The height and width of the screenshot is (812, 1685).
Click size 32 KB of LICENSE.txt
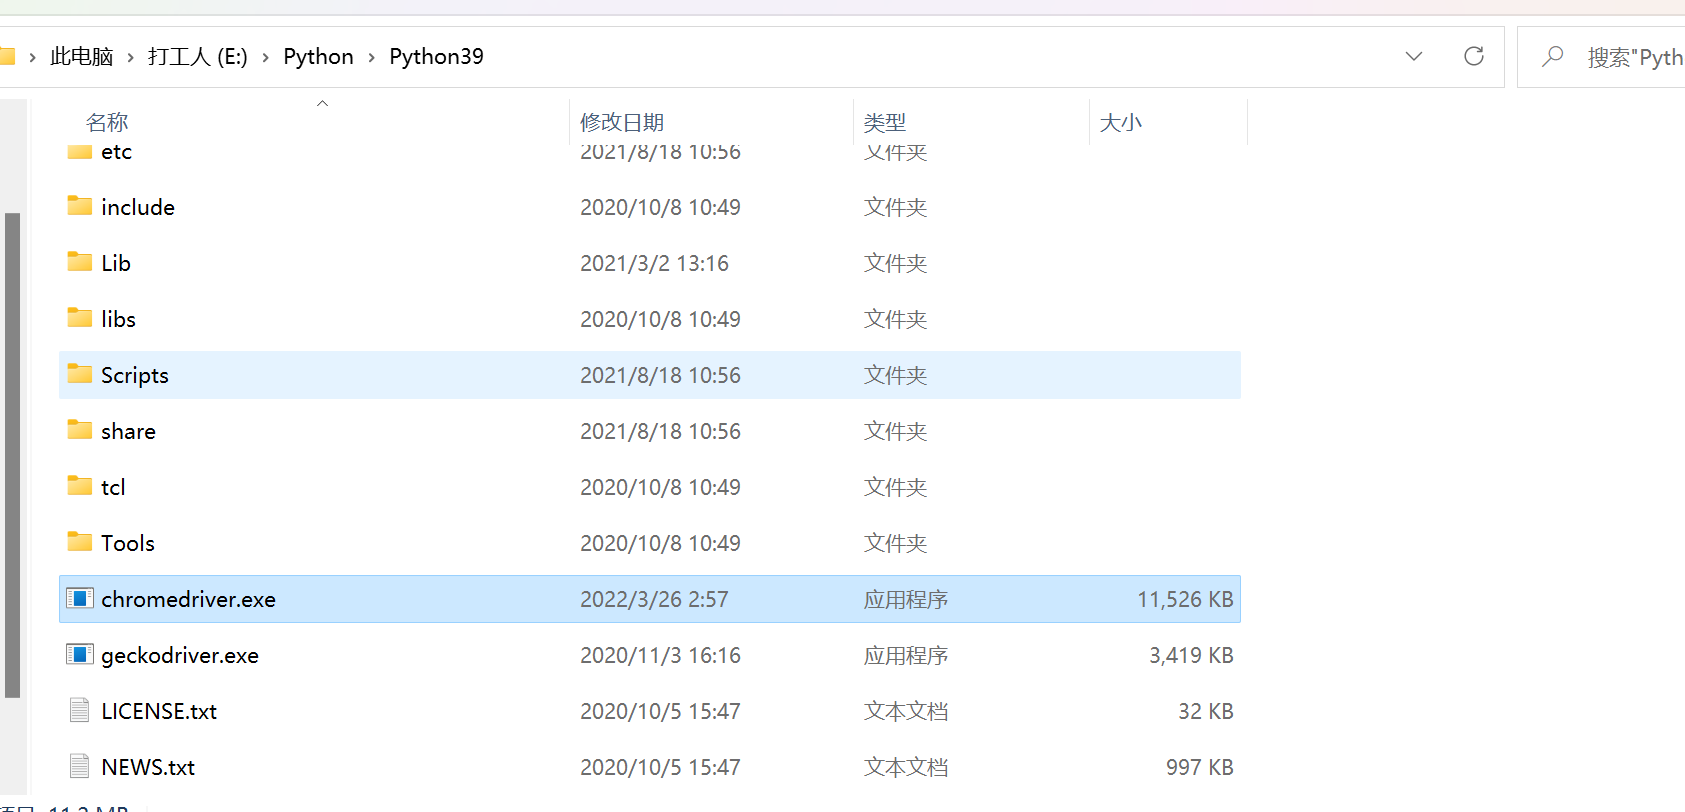coord(1206,711)
